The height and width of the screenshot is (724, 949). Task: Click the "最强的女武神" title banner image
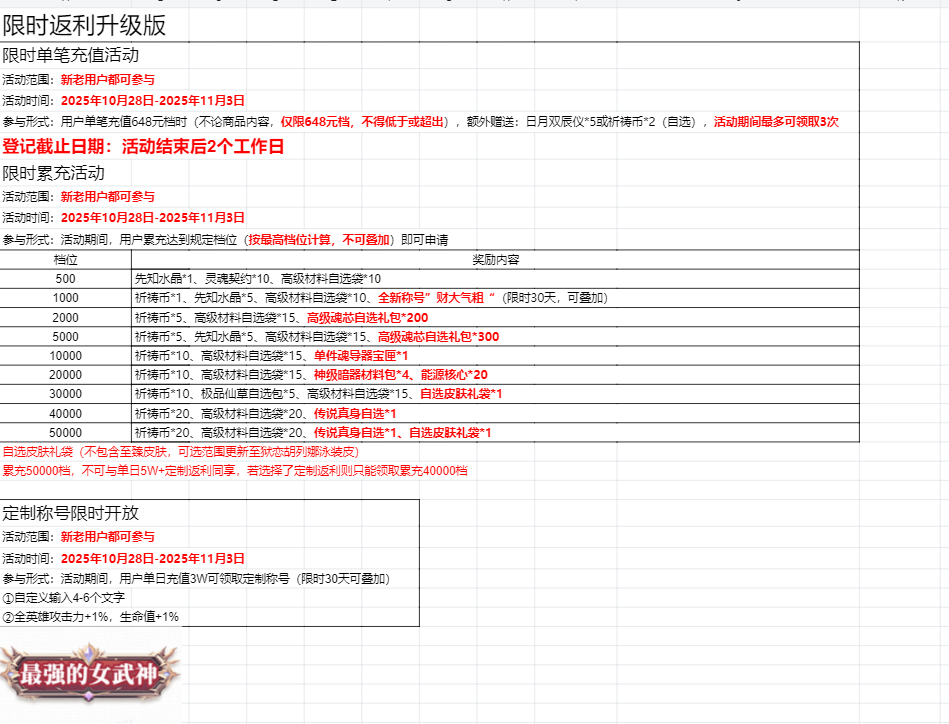point(91,673)
